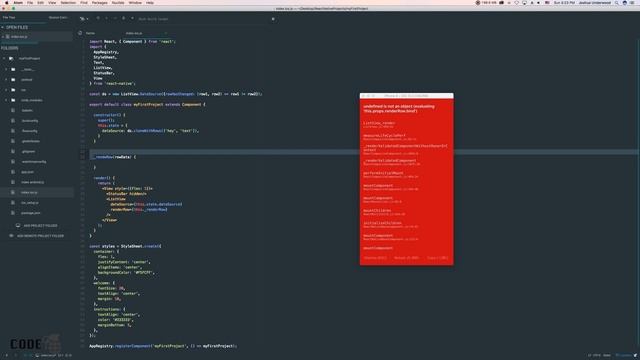
Task: Expand the ios folder arrow
Action: coord(6,90)
